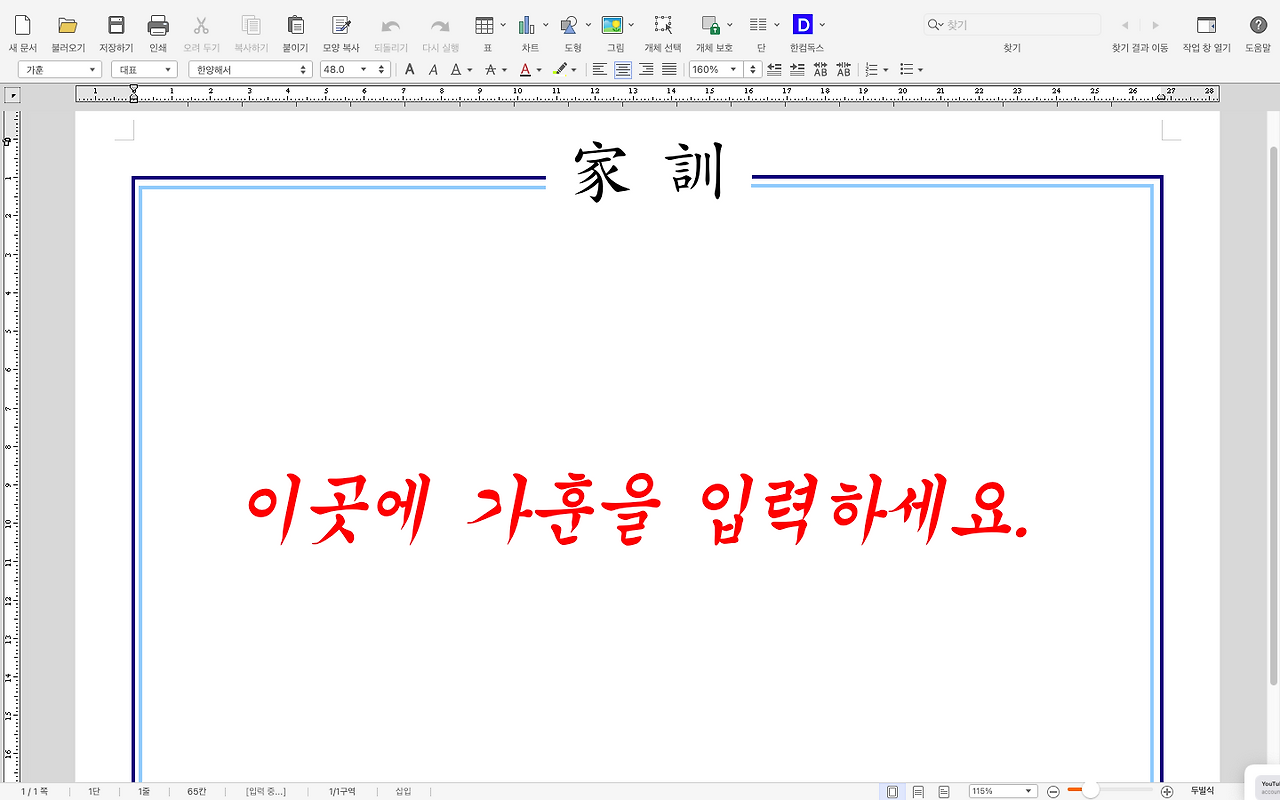Screen dimensions: 1280x800
Task: Step the font size spinner arrows
Action: (x=382, y=70)
